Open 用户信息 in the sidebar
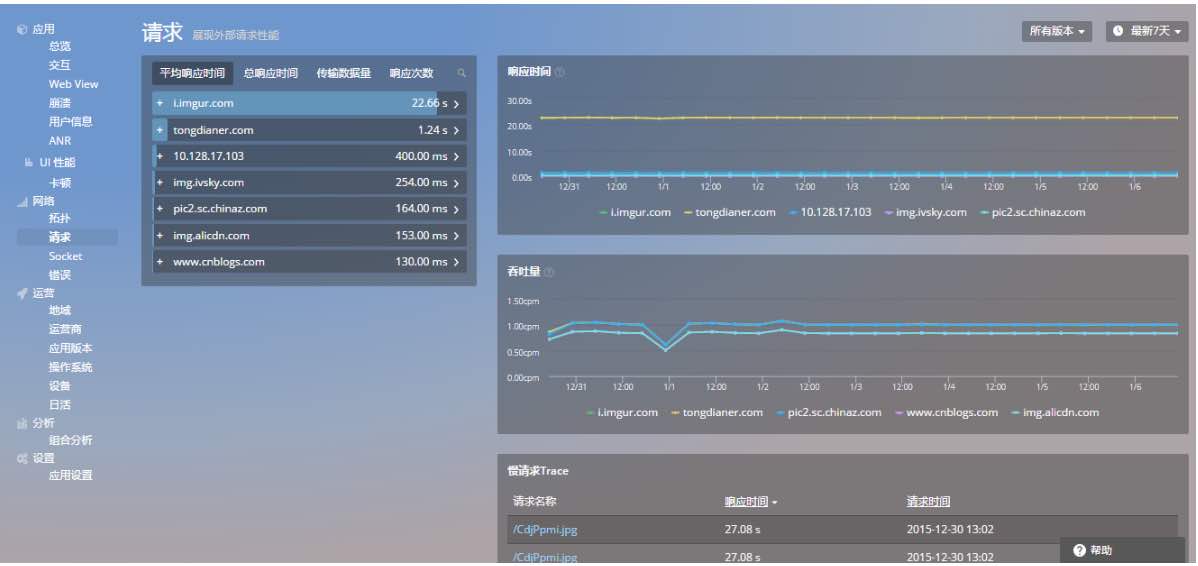Screen dimensions: 1198x566 point(71,121)
